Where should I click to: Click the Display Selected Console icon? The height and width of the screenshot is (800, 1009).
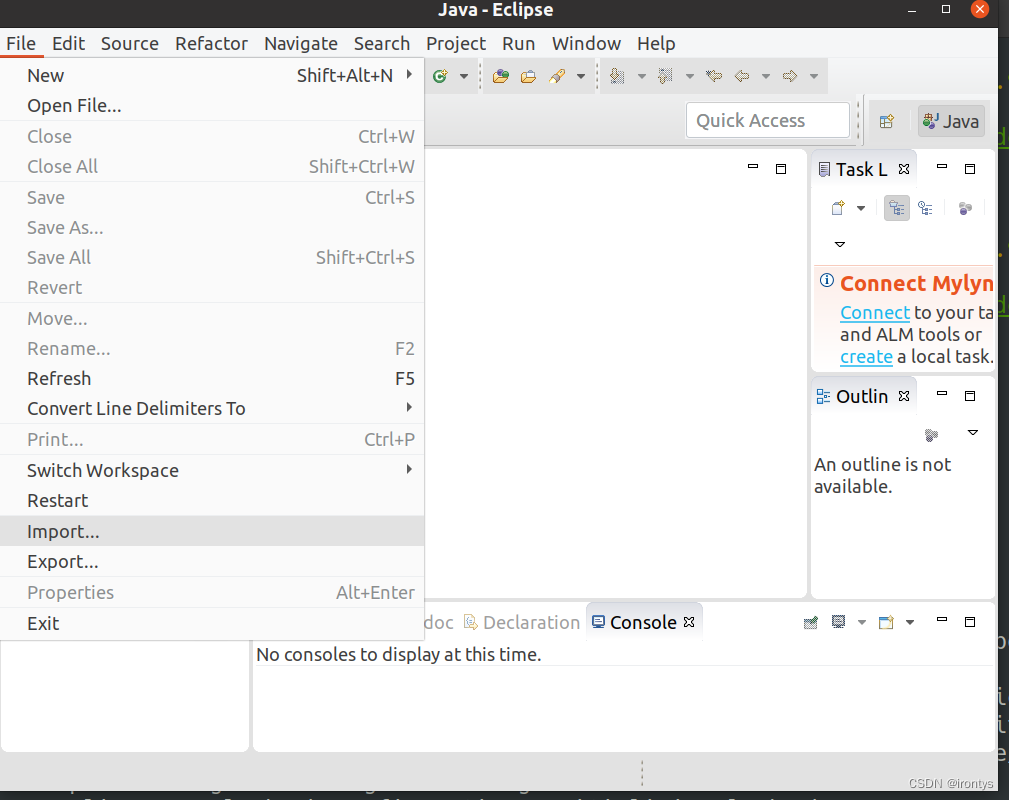click(x=838, y=622)
